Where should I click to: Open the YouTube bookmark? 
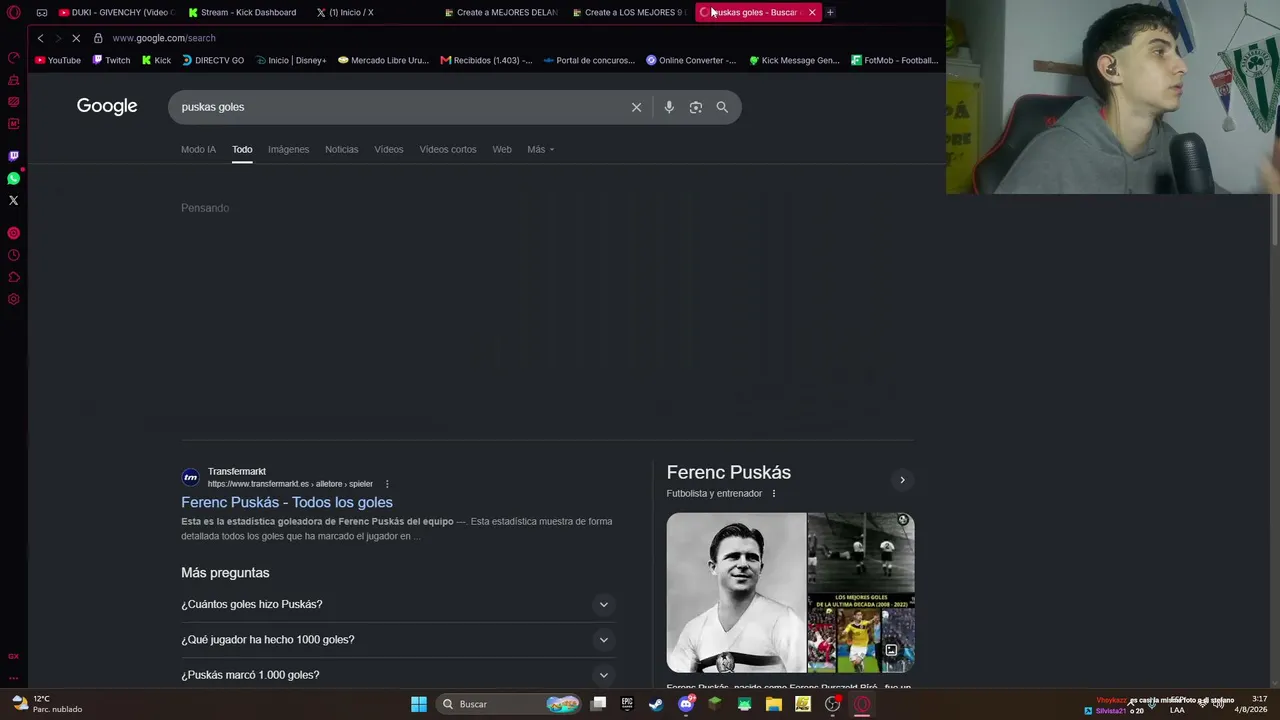click(58, 60)
